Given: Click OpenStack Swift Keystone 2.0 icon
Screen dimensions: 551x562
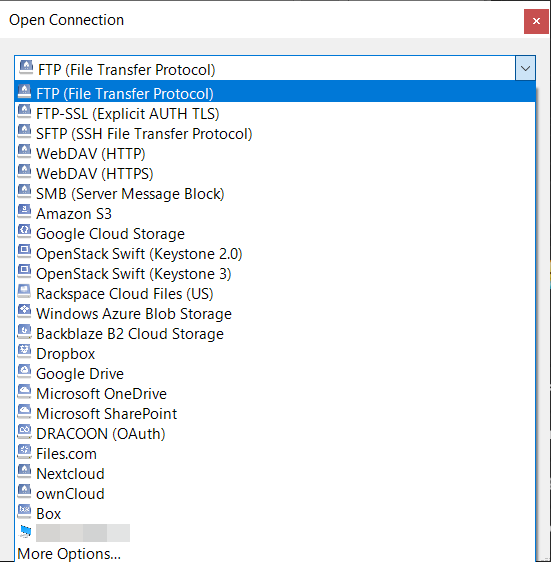Looking at the screenshot, I should pos(24,251).
